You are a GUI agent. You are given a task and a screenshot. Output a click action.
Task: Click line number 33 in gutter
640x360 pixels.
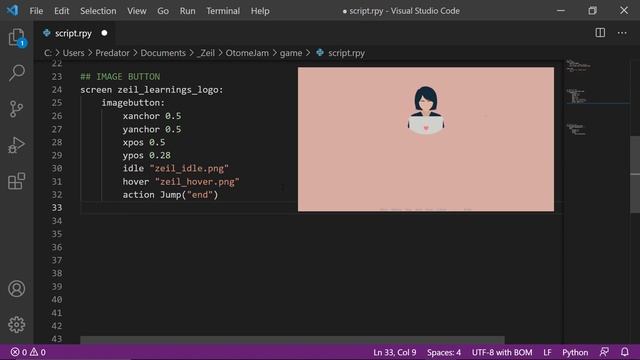pyautogui.click(x=57, y=208)
